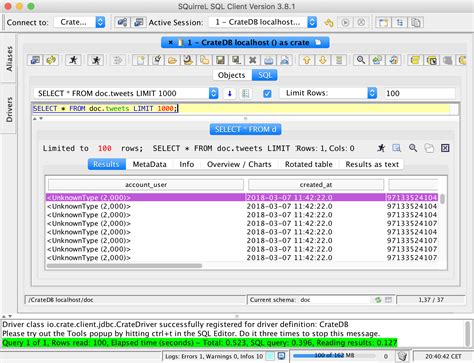Click the down arrow next SQL icon
Screen dimensions: 474x363
click(x=323, y=60)
